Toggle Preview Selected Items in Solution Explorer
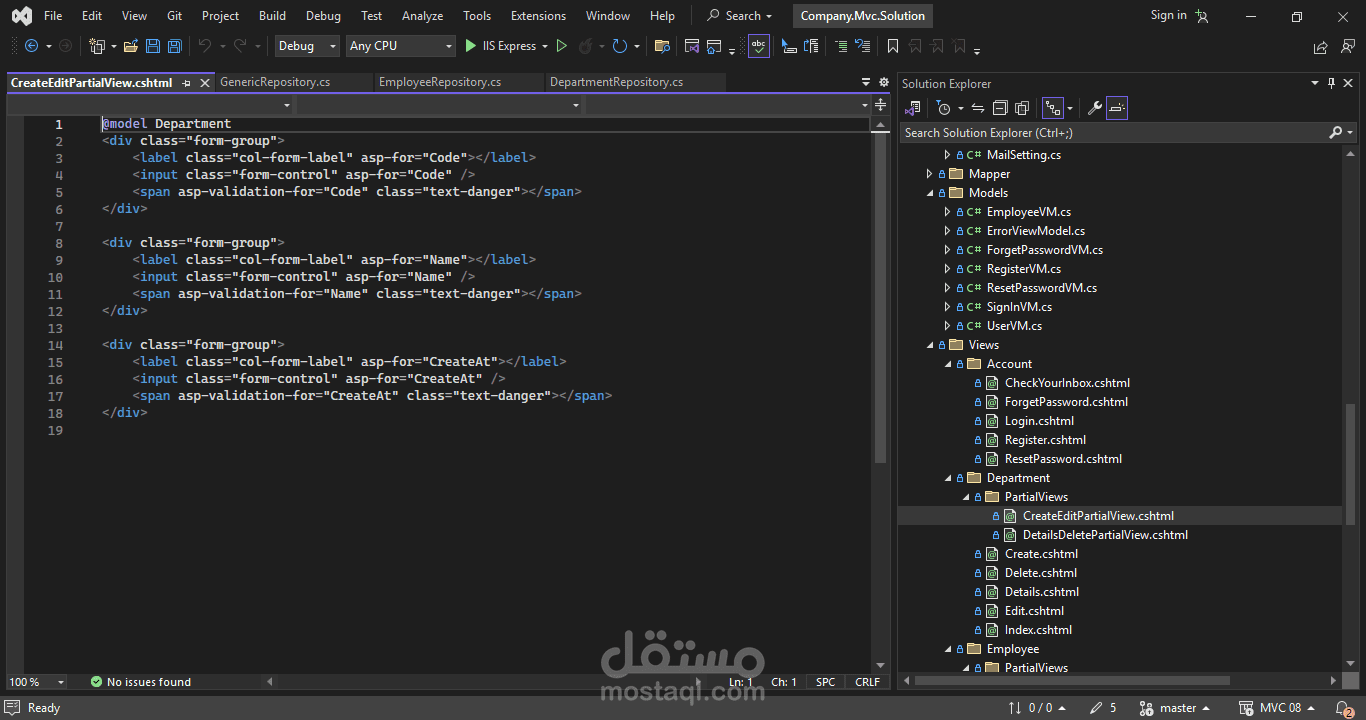1366x720 pixels. pyautogui.click(x=1118, y=108)
